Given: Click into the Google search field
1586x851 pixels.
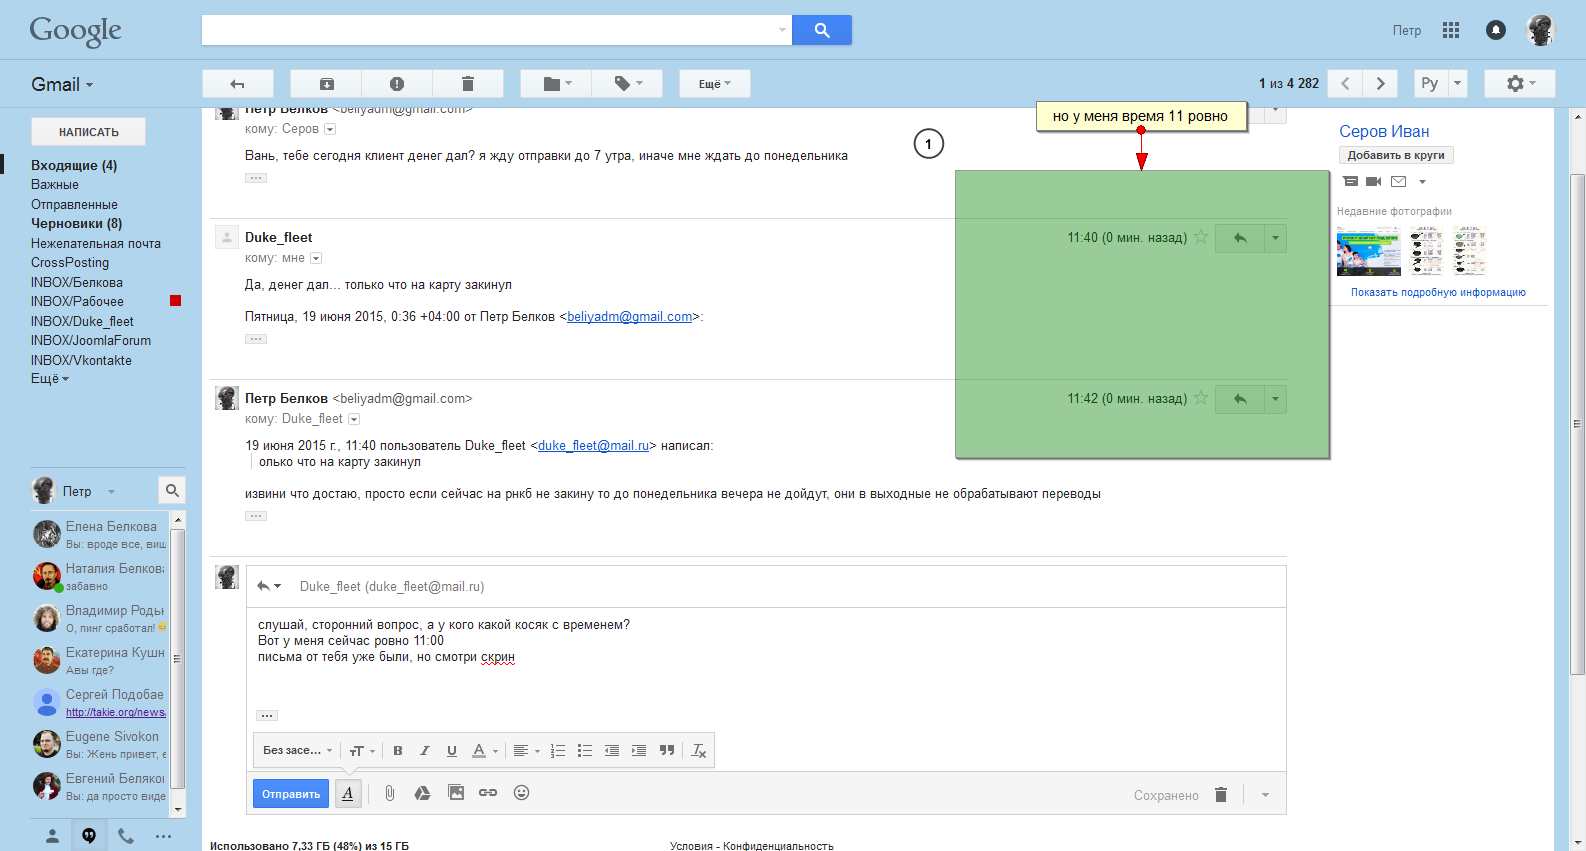Looking at the screenshot, I should click(496, 30).
